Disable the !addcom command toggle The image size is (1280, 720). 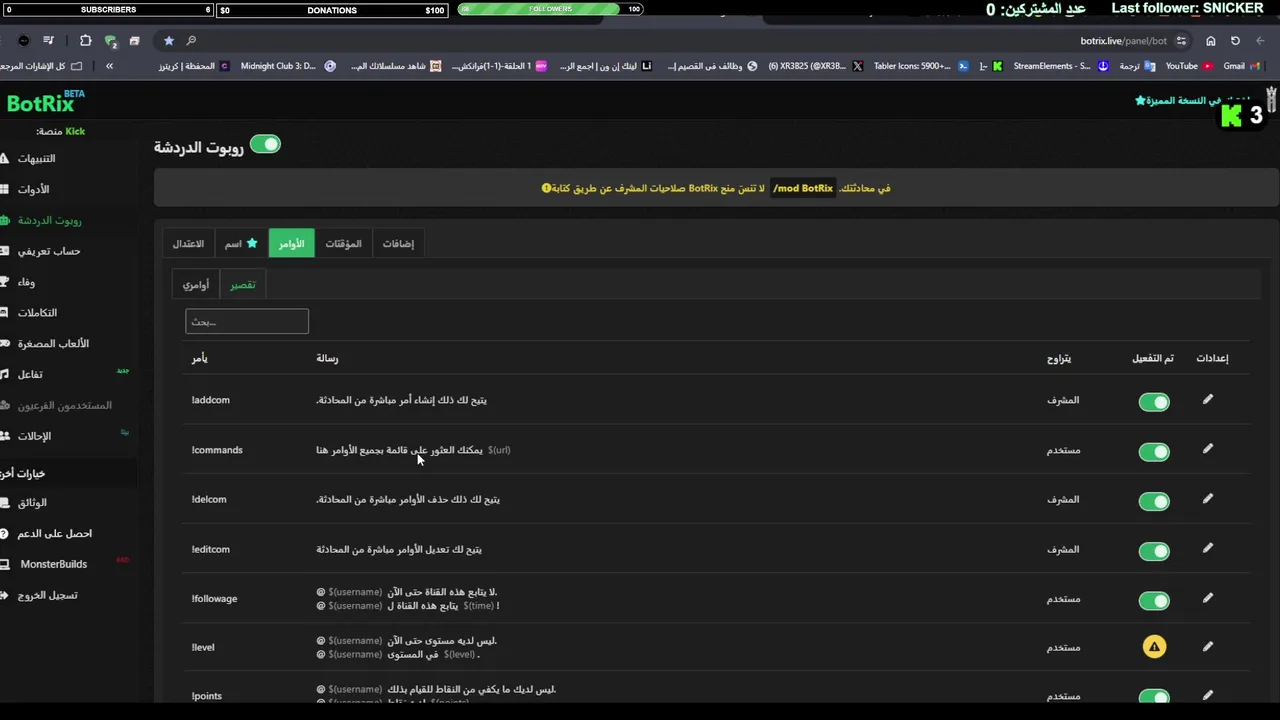click(x=1154, y=402)
